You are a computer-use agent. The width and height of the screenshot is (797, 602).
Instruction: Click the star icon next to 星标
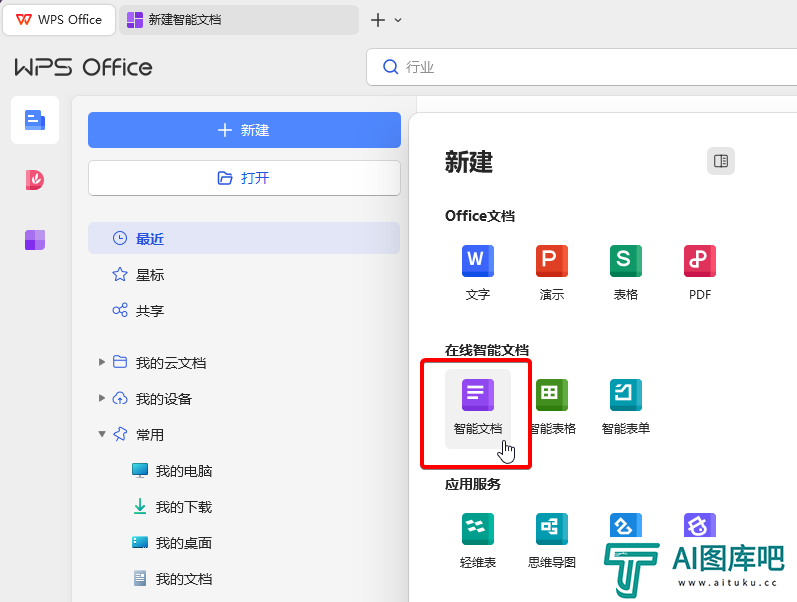[120, 275]
